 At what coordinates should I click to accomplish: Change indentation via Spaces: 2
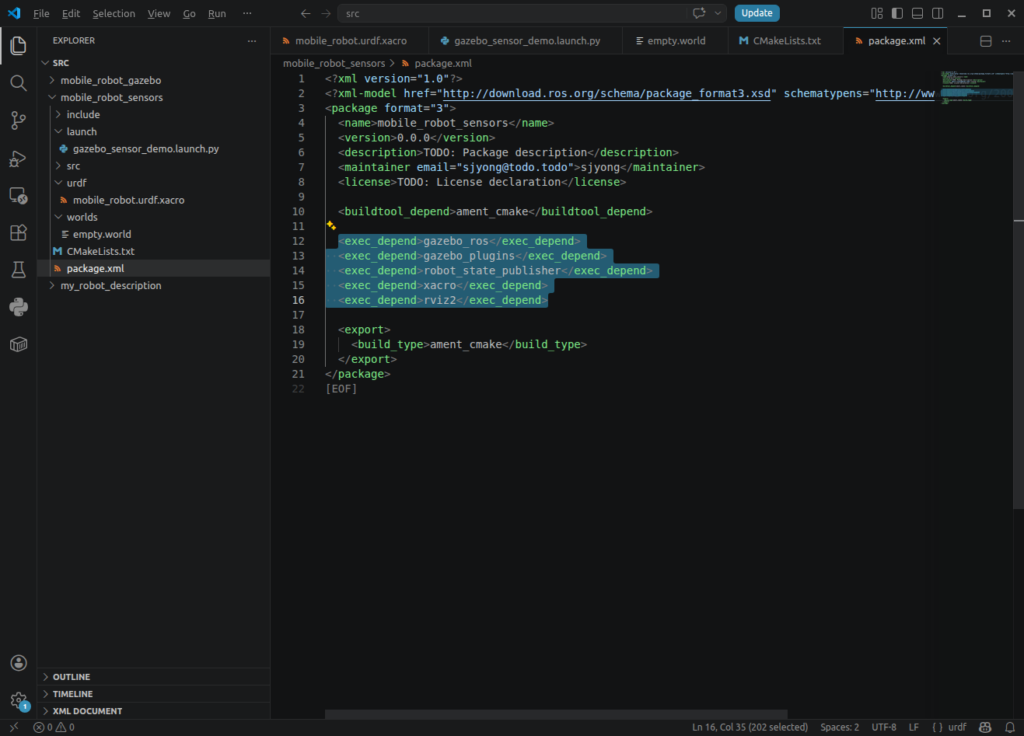[839, 727]
